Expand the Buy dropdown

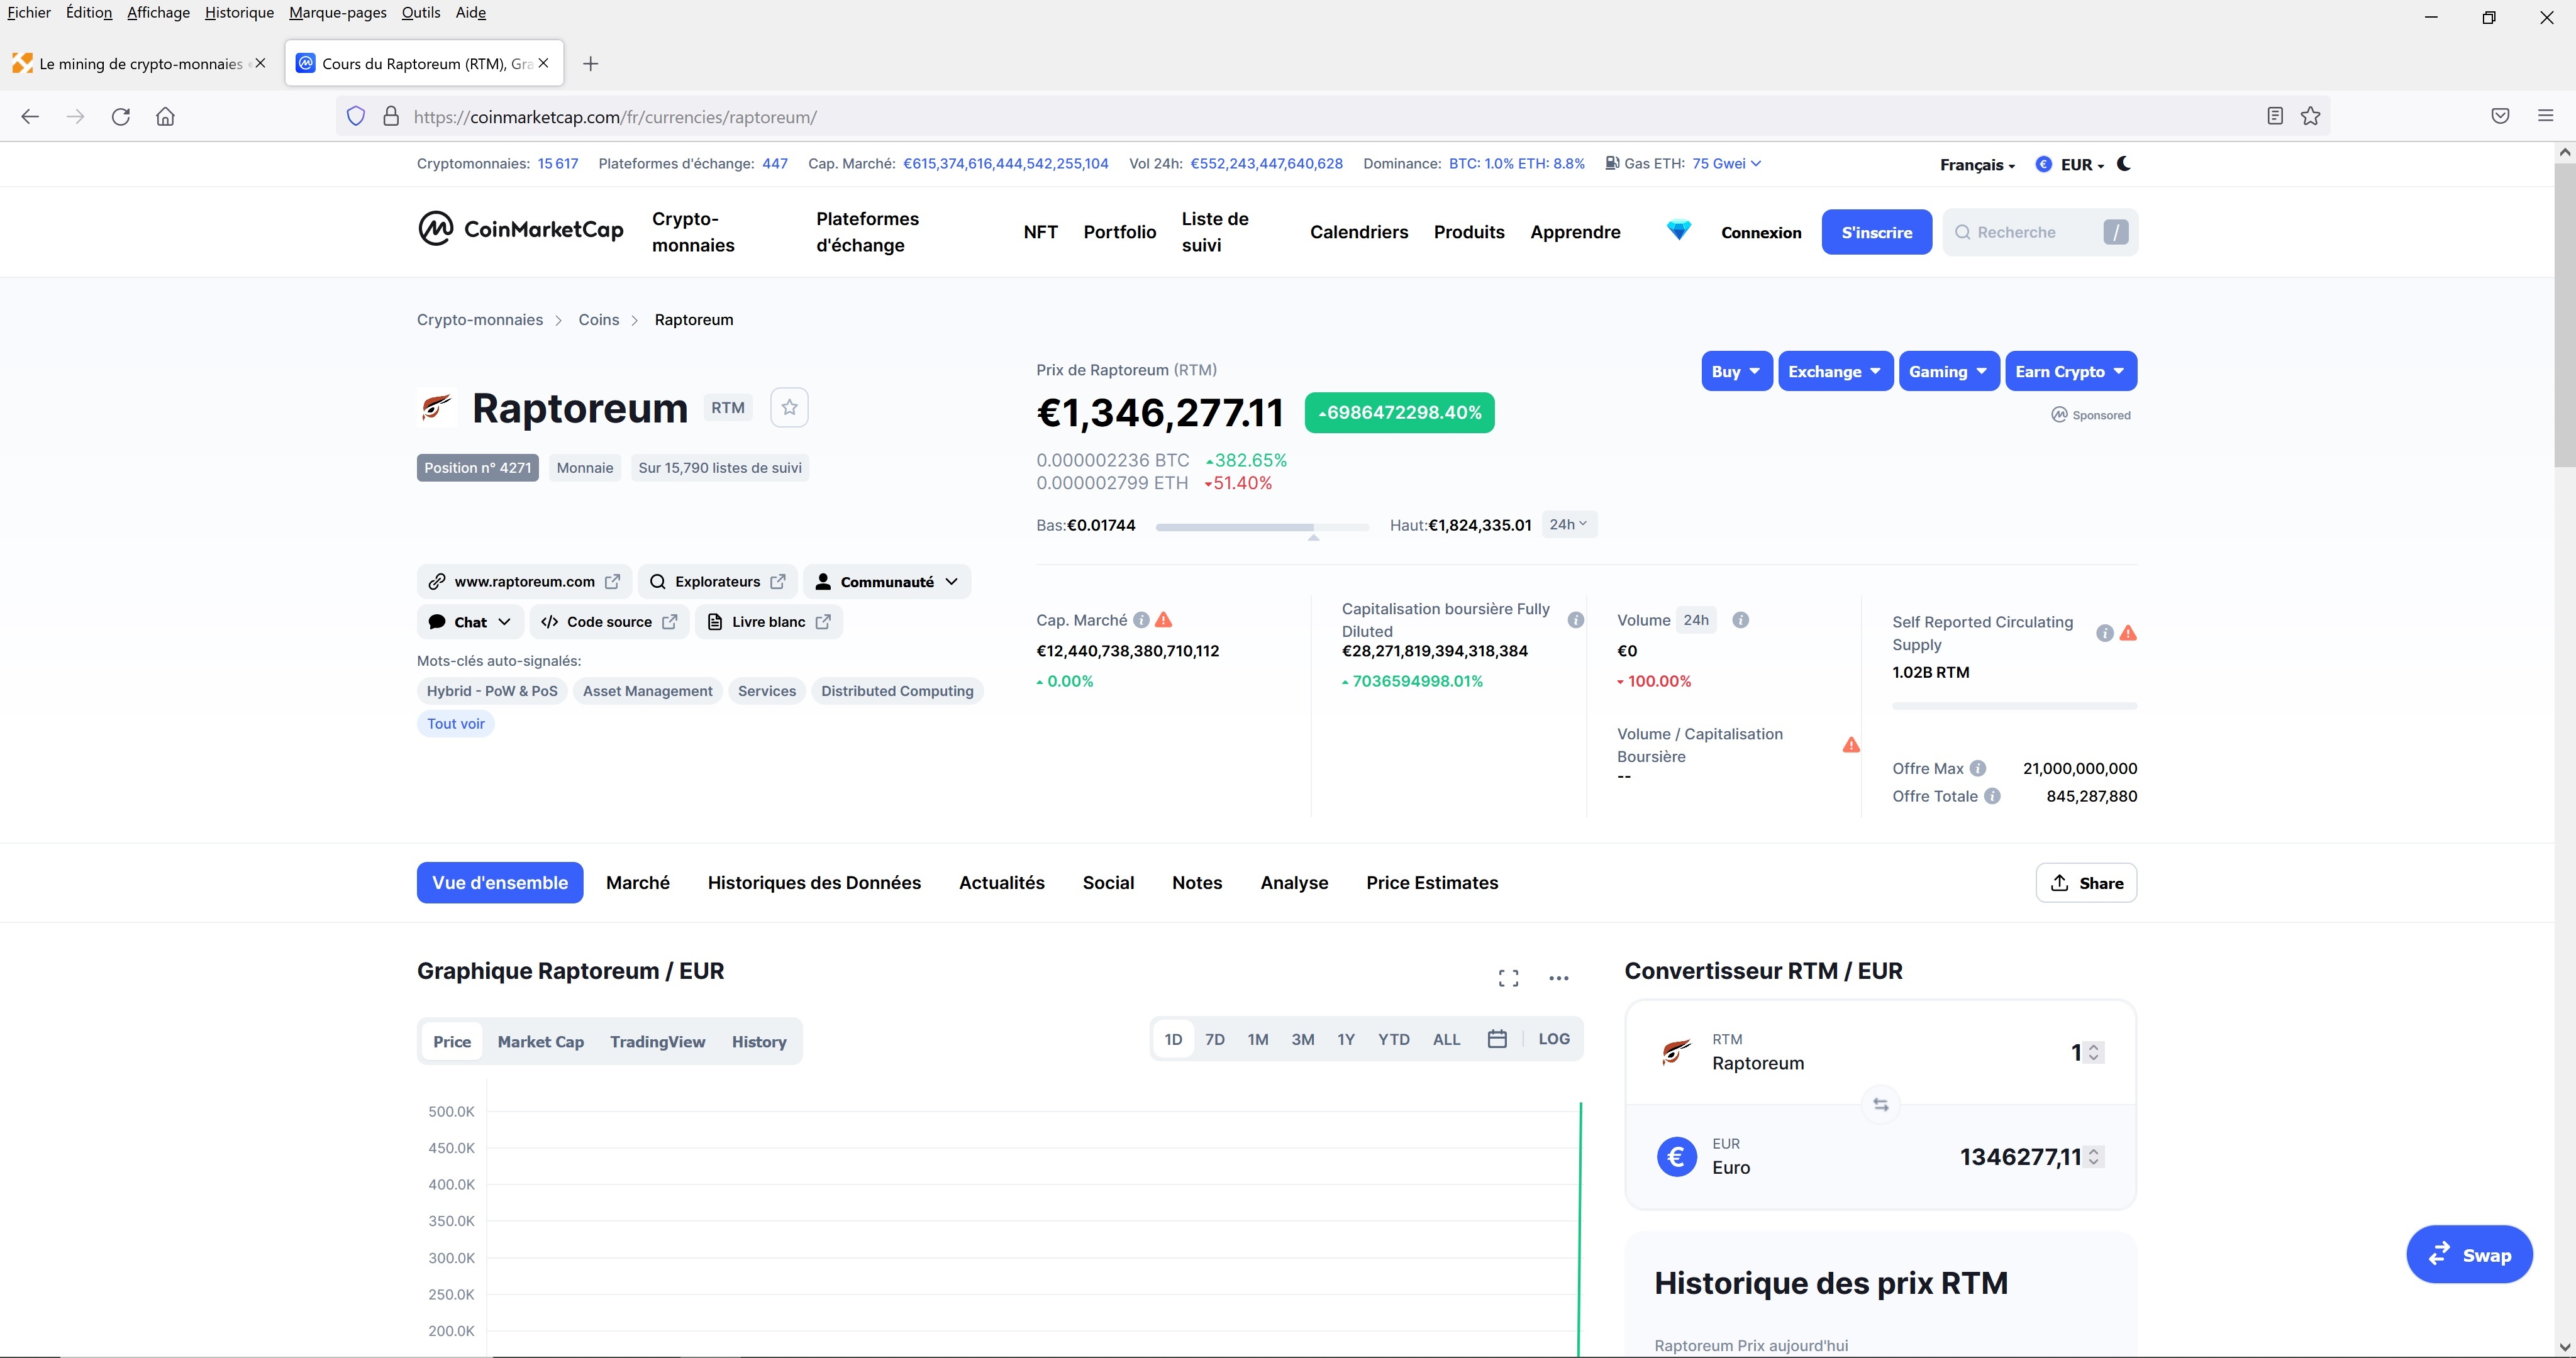pos(1737,371)
